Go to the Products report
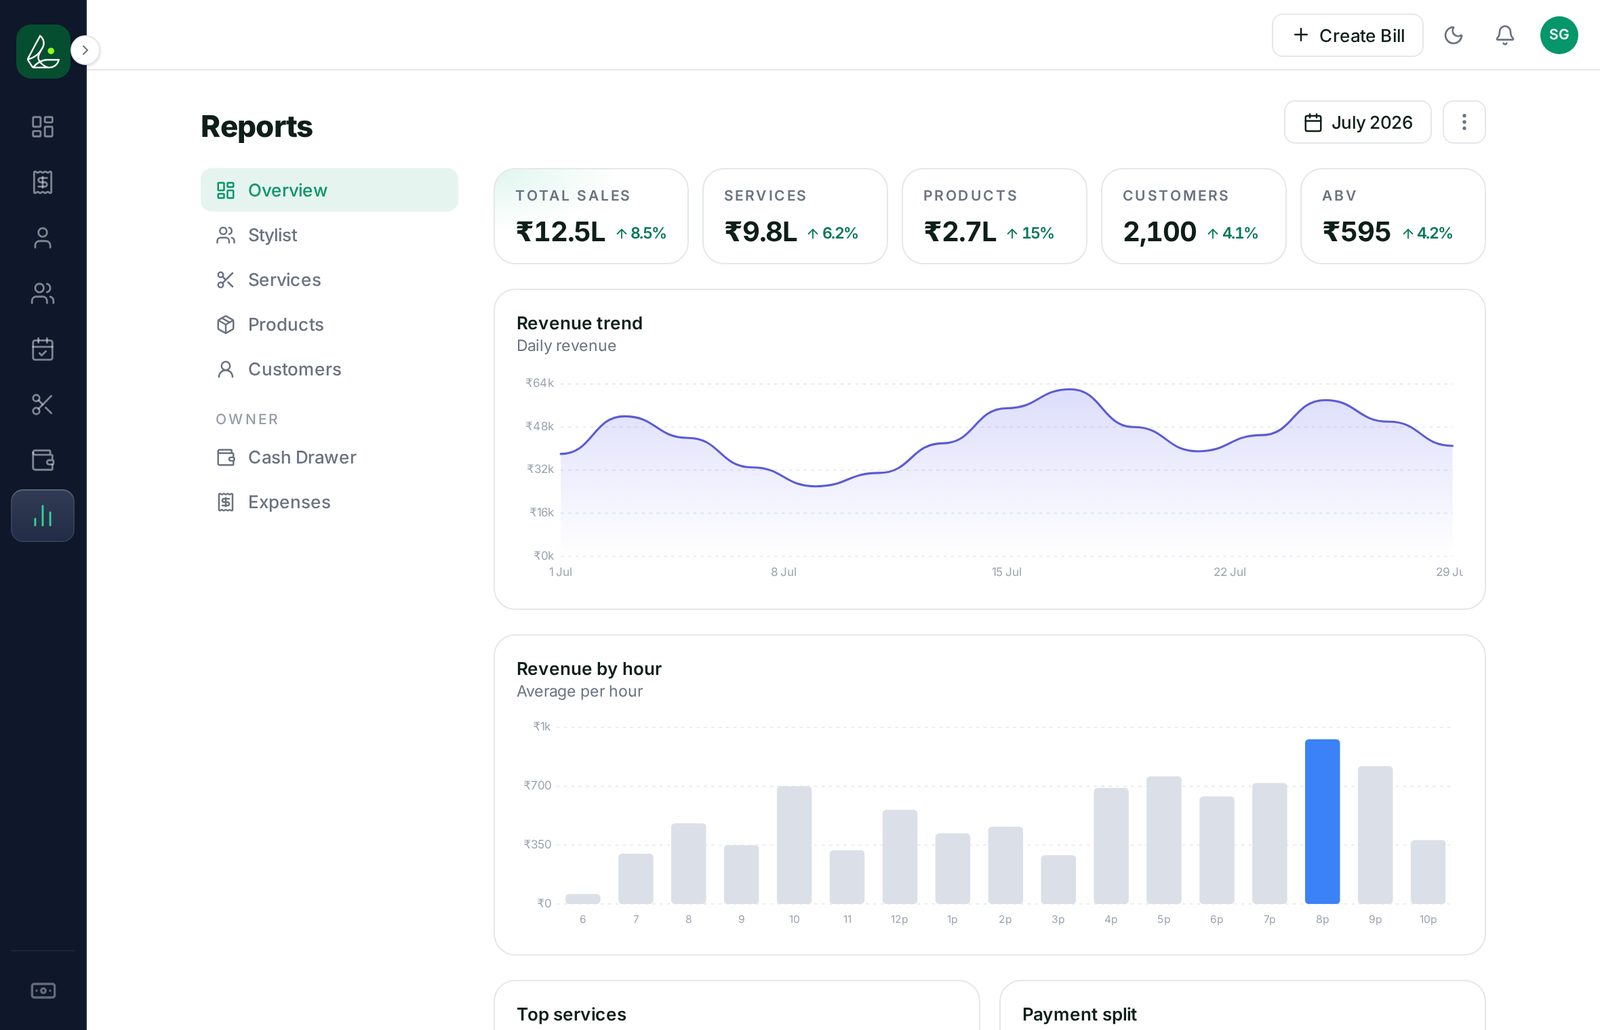1600x1030 pixels. pyautogui.click(x=329, y=324)
